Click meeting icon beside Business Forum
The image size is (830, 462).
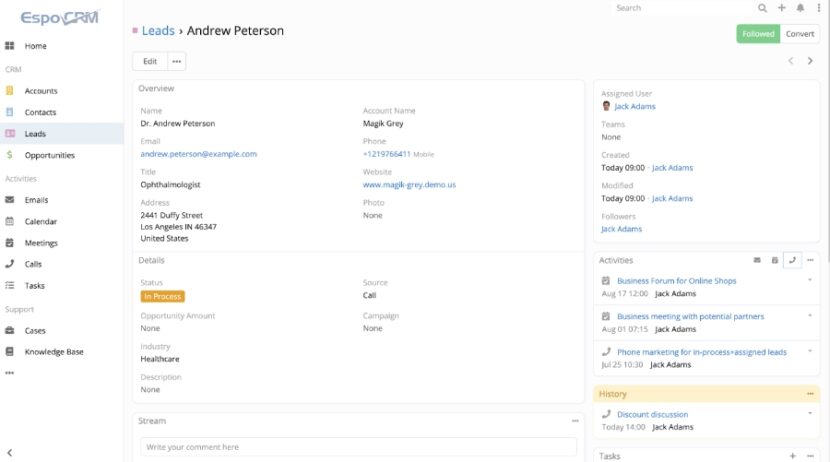coord(606,280)
